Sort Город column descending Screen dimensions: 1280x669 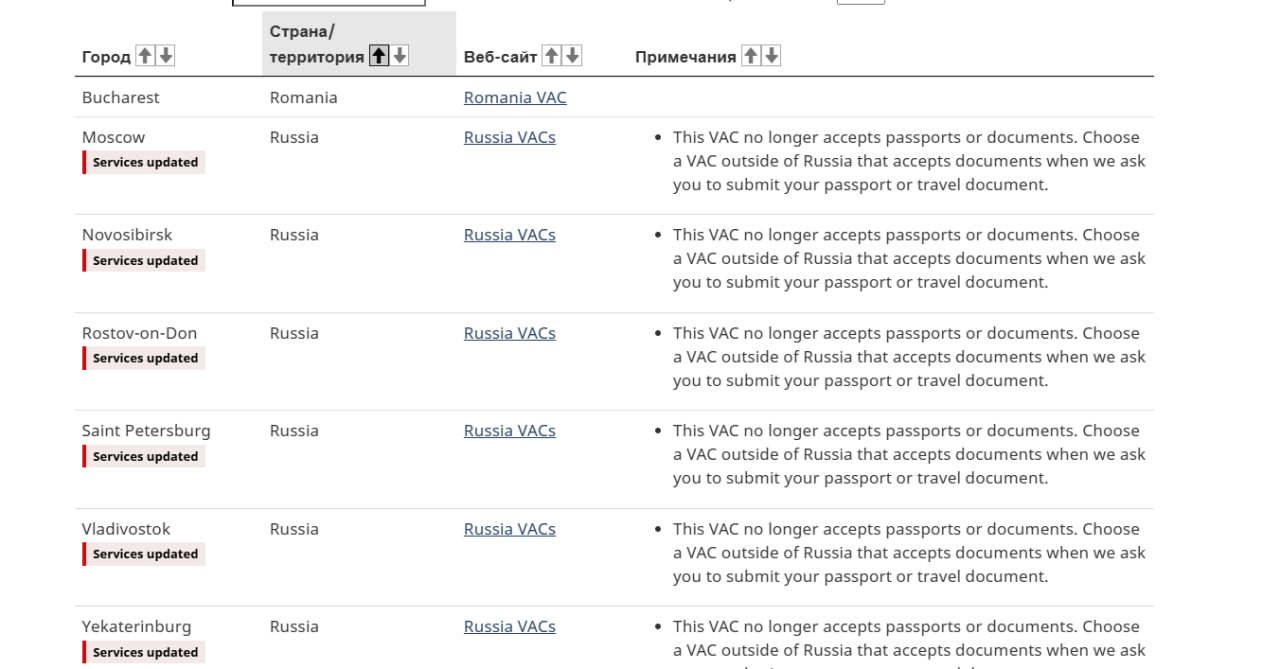tap(166, 57)
